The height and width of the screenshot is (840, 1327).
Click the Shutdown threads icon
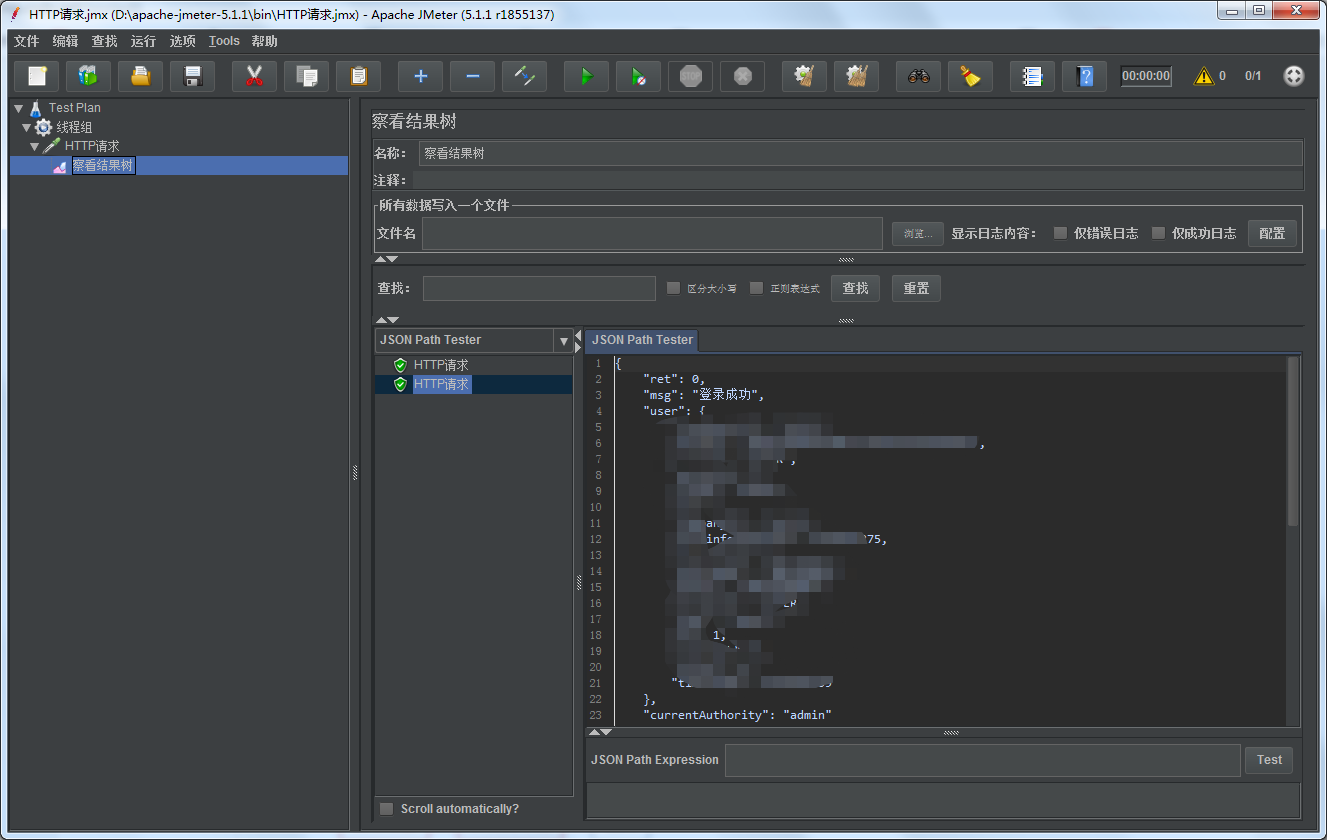click(743, 76)
